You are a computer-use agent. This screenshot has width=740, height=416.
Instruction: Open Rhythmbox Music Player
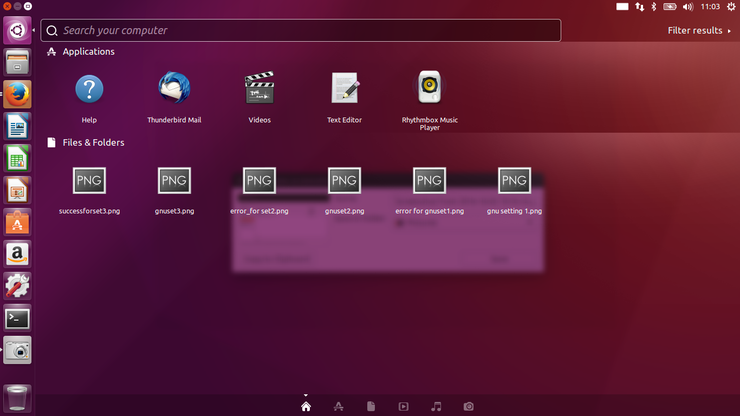coord(429,87)
